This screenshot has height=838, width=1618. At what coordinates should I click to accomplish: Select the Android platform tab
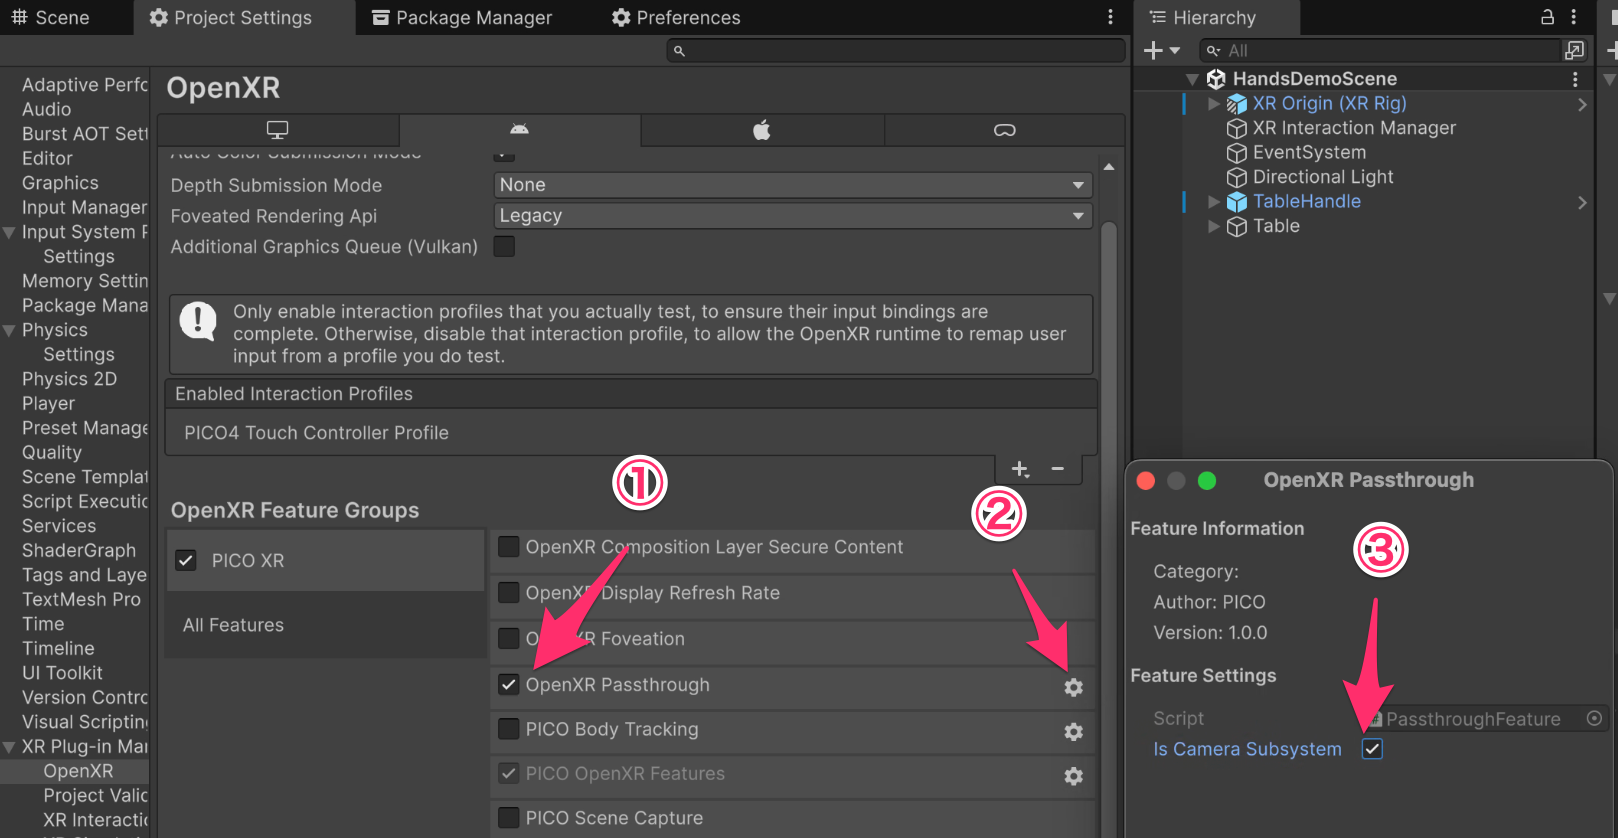520,130
